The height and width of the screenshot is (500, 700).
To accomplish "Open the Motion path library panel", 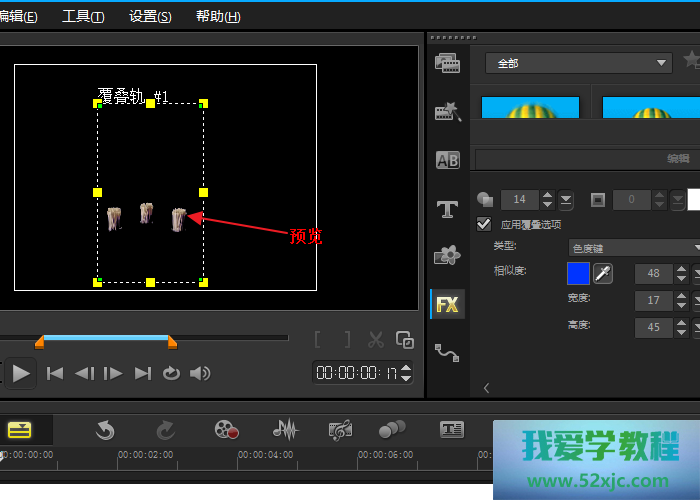I will coord(447,352).
